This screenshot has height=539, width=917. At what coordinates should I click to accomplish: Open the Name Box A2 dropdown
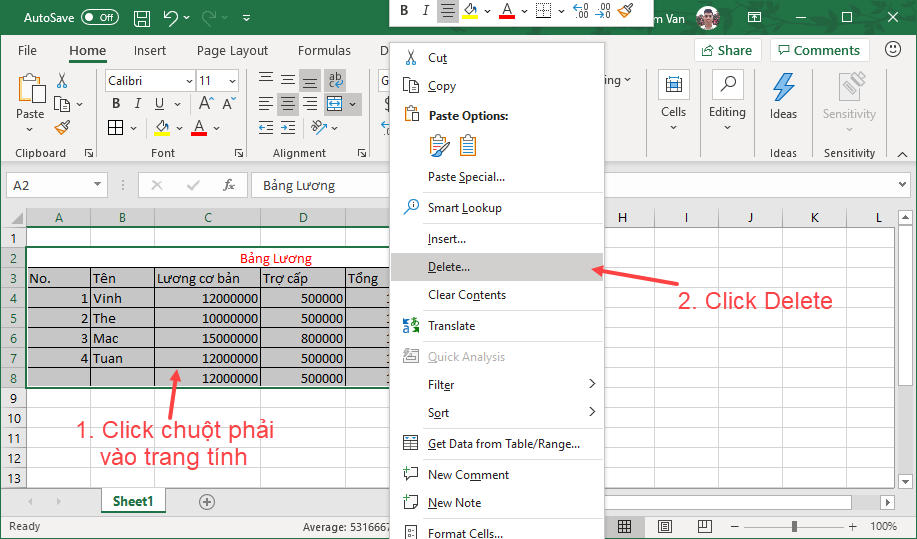[97, 185]
